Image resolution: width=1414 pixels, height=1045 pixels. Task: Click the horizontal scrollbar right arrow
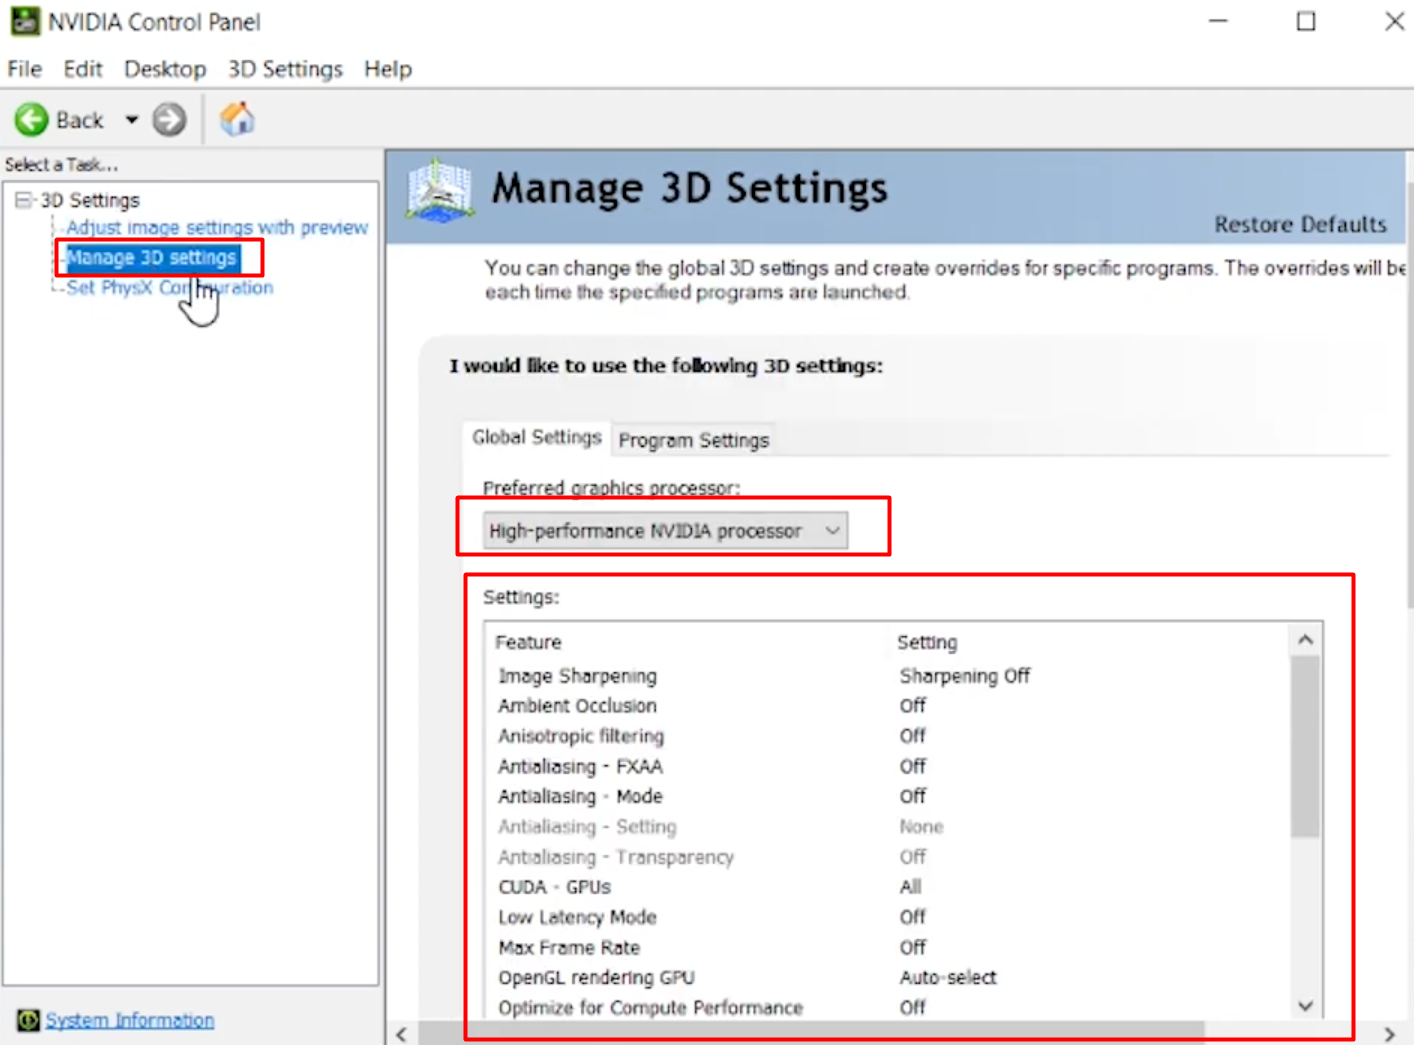[x=1389, y=1034]
